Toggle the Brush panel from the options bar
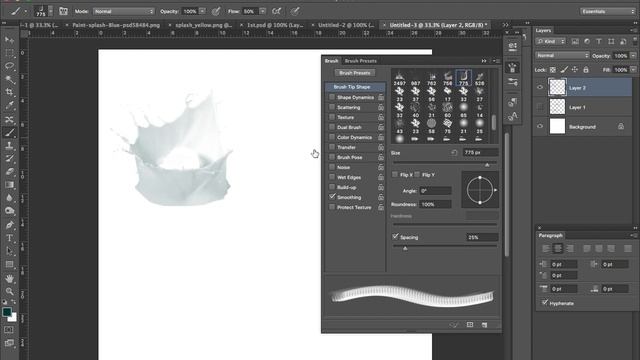 [63, 11]
